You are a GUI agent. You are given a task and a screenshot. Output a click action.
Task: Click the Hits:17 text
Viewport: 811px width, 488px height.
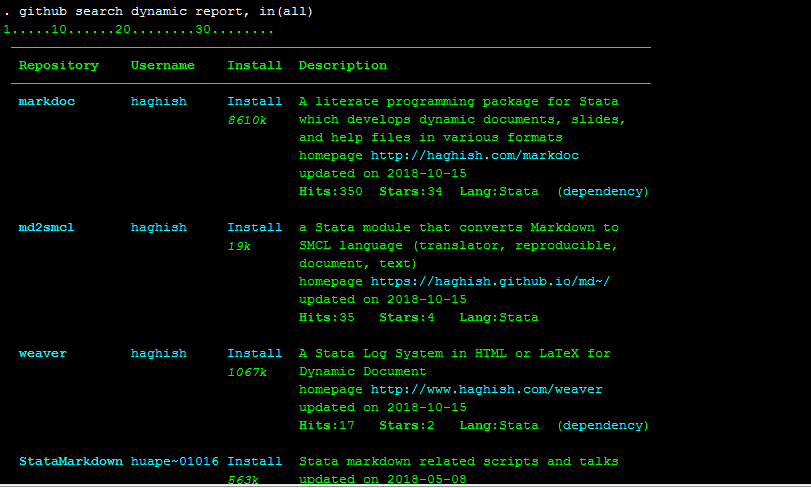pyautogui.click(x=327, y=425)
